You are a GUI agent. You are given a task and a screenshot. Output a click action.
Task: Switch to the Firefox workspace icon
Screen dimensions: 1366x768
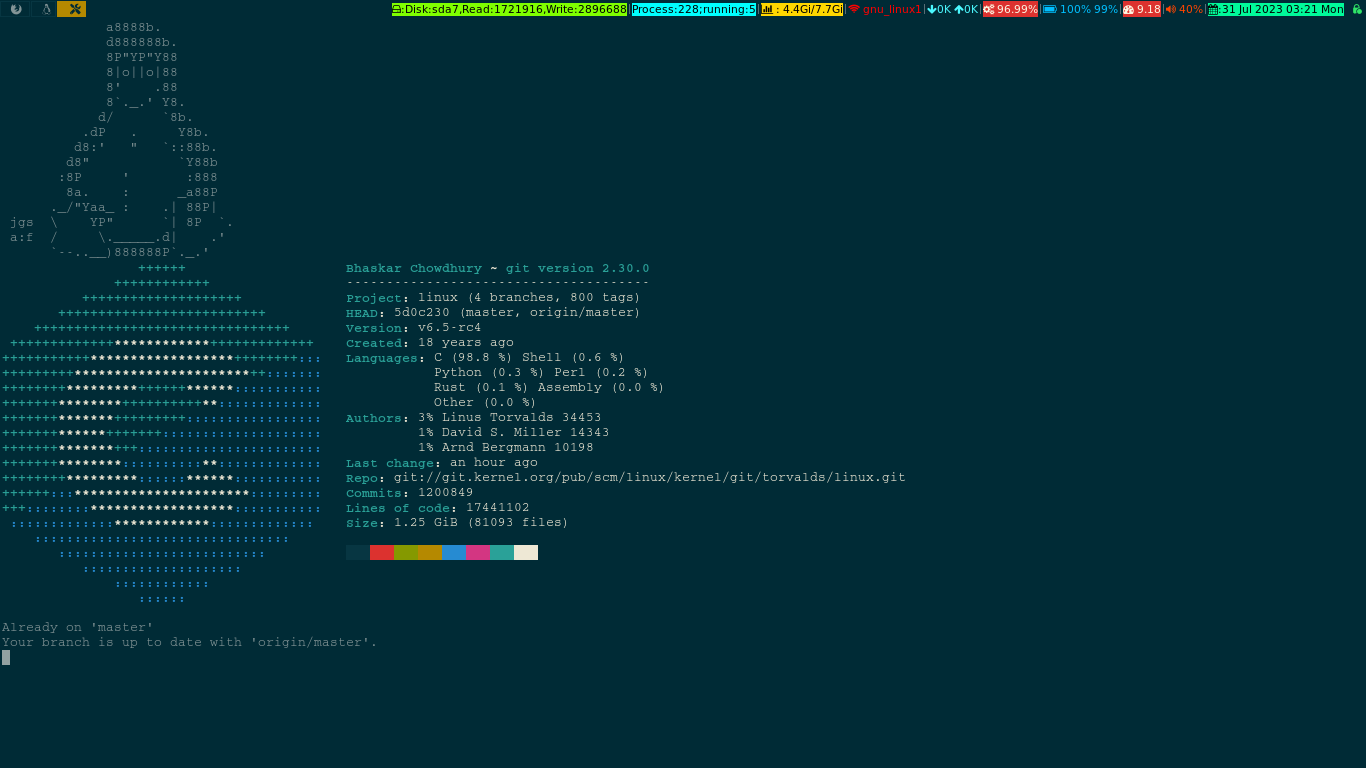coord(15,9)
